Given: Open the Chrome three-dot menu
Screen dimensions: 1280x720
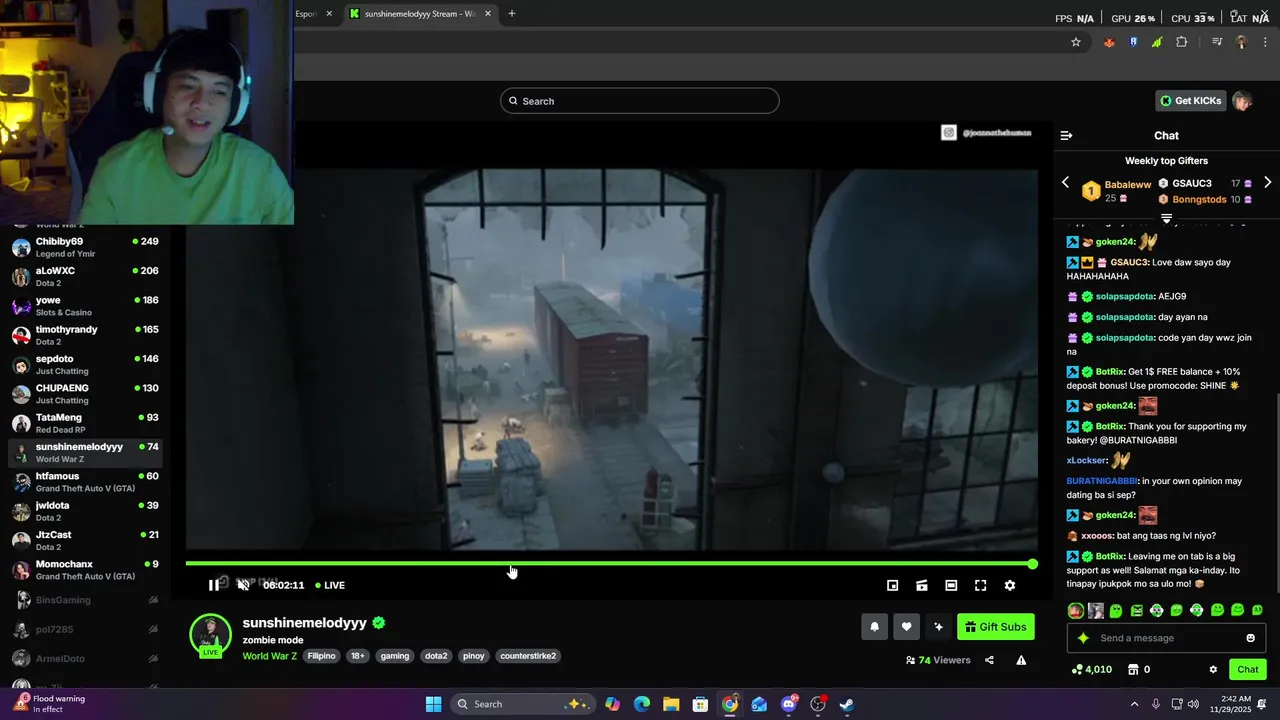Looking at the screenshot, I should coord(1266,42).
